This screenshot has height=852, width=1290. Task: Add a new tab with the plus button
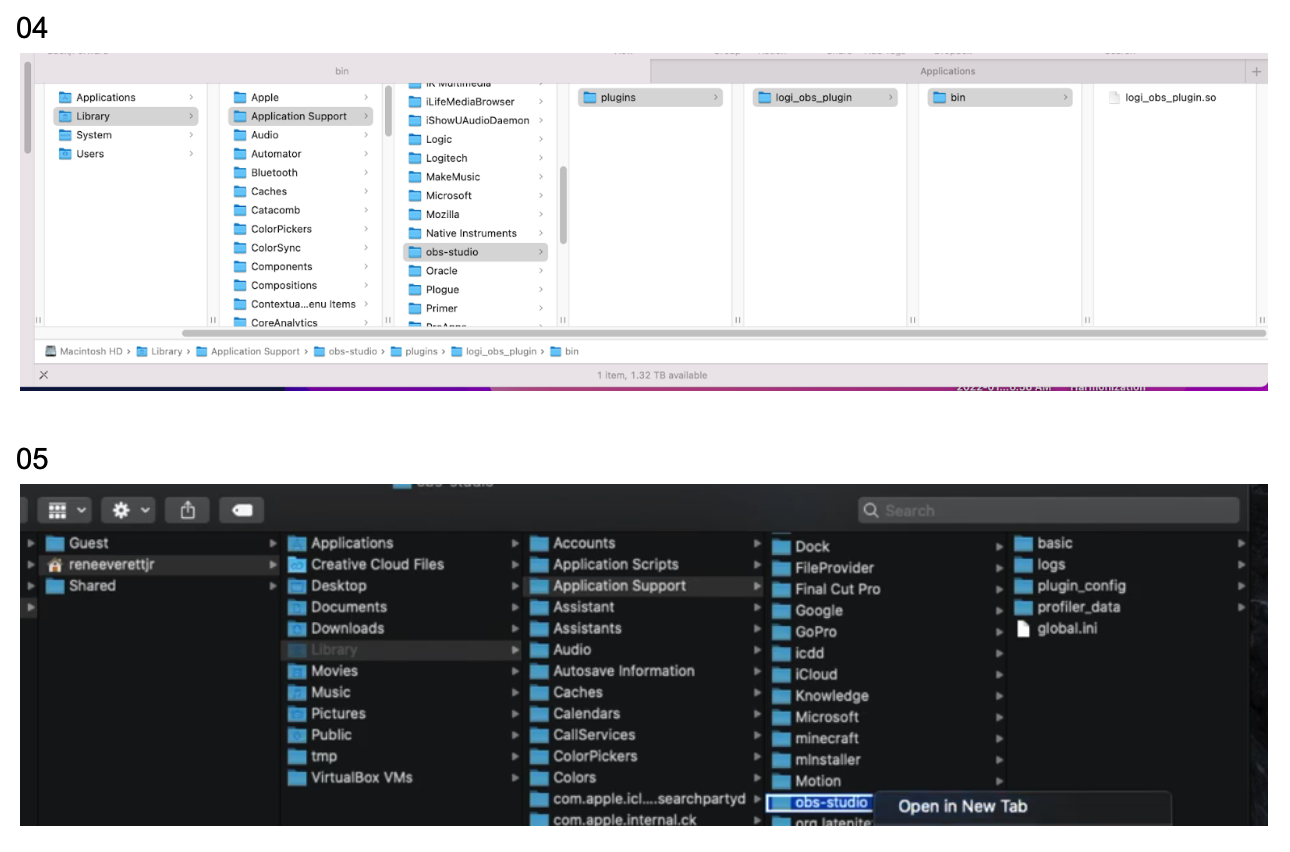pos(1257,71)
